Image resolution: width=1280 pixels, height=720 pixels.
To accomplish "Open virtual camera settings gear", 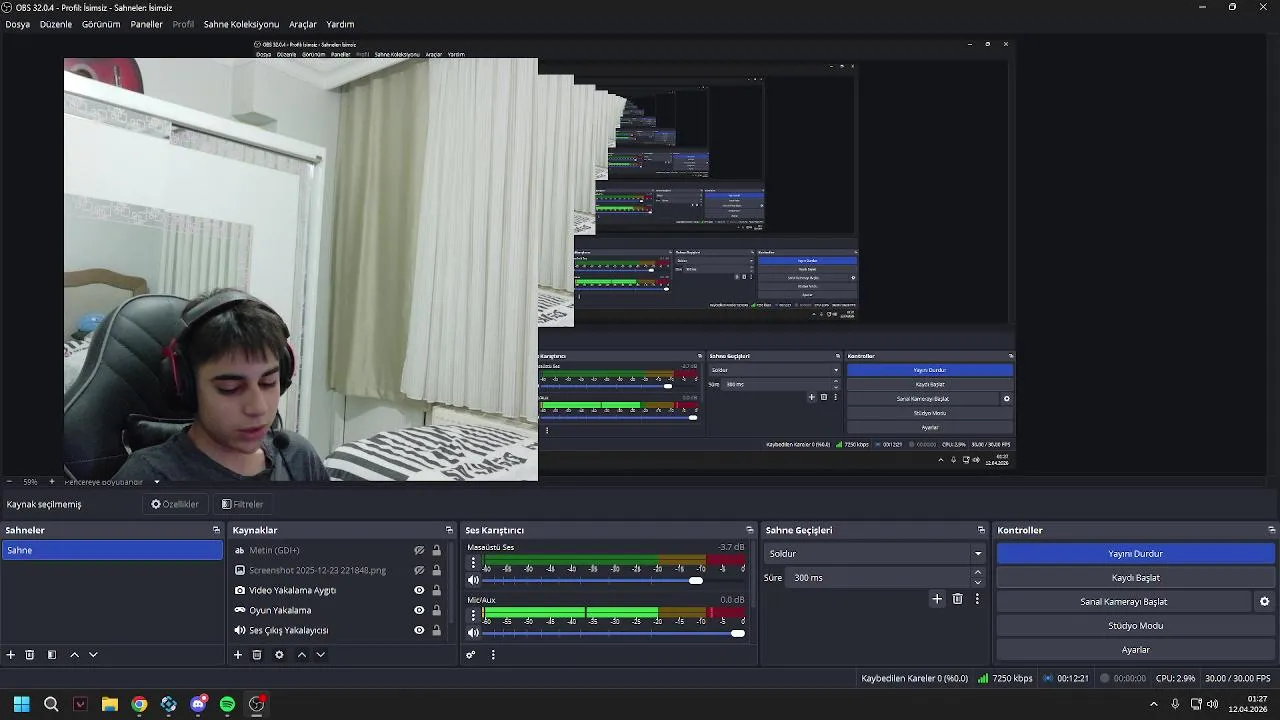I will [1264, 602].
